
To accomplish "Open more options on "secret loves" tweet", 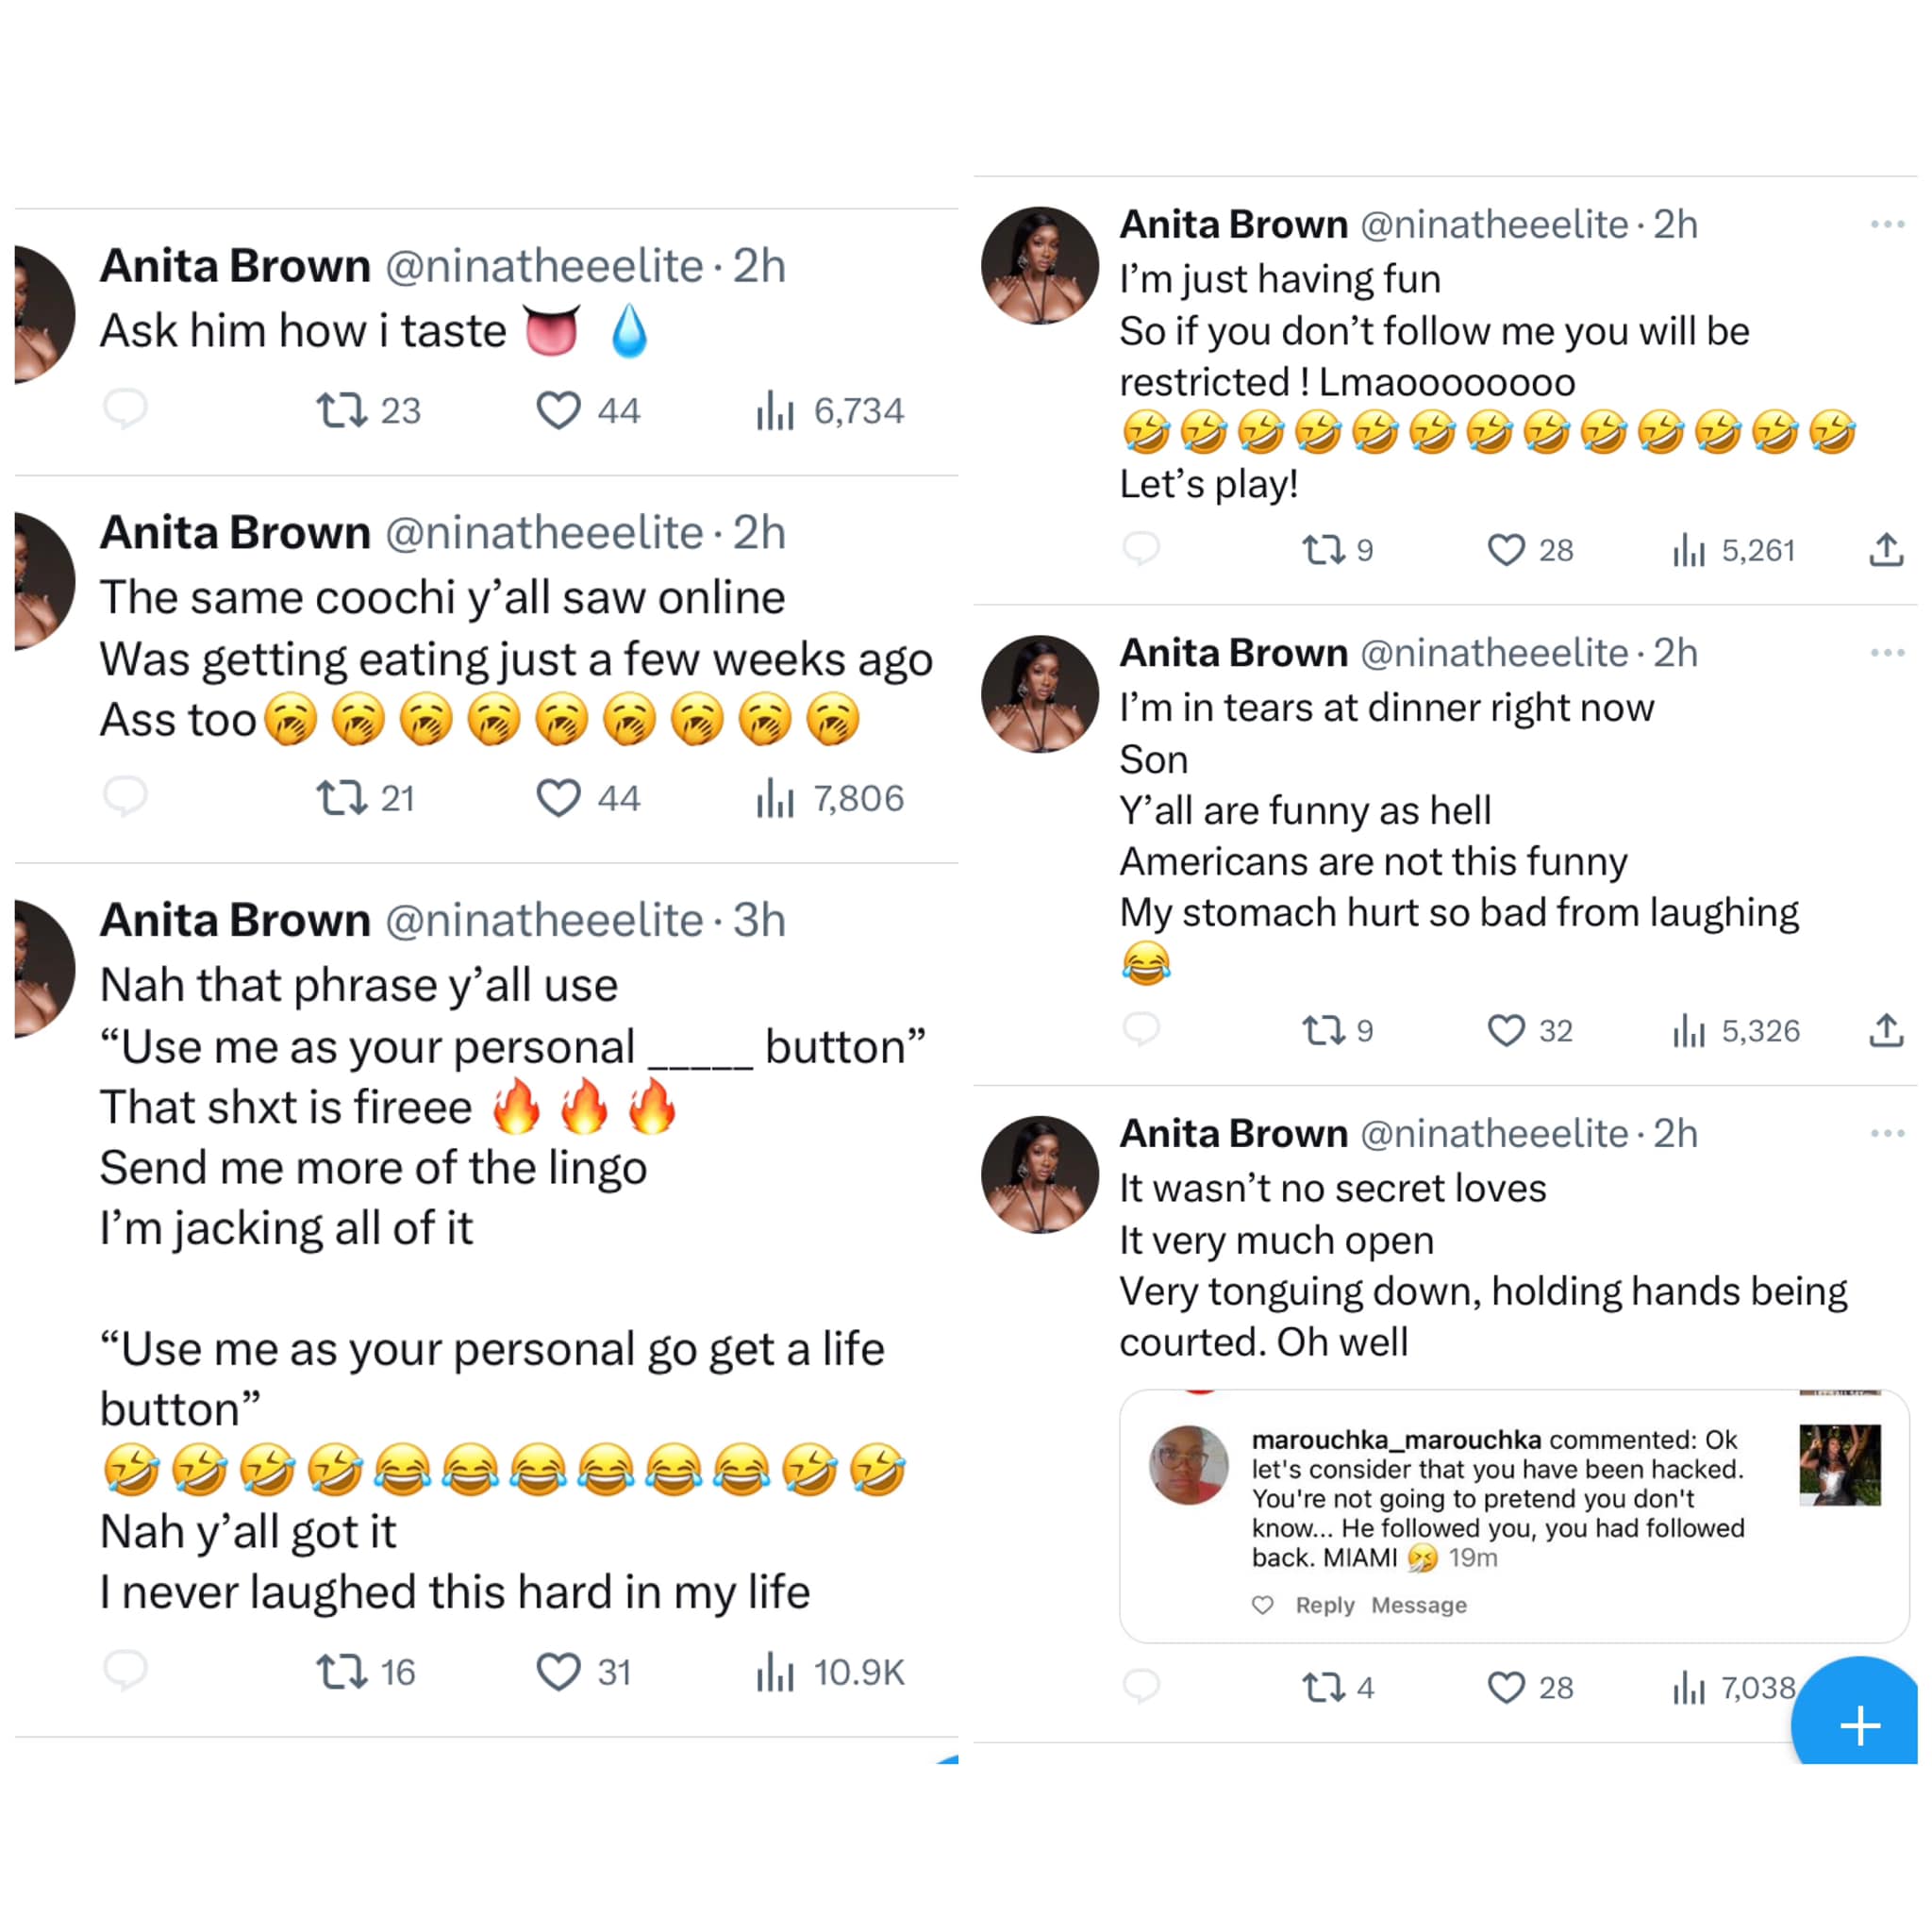I will pyautogui.click(x=1887, y=1133).
